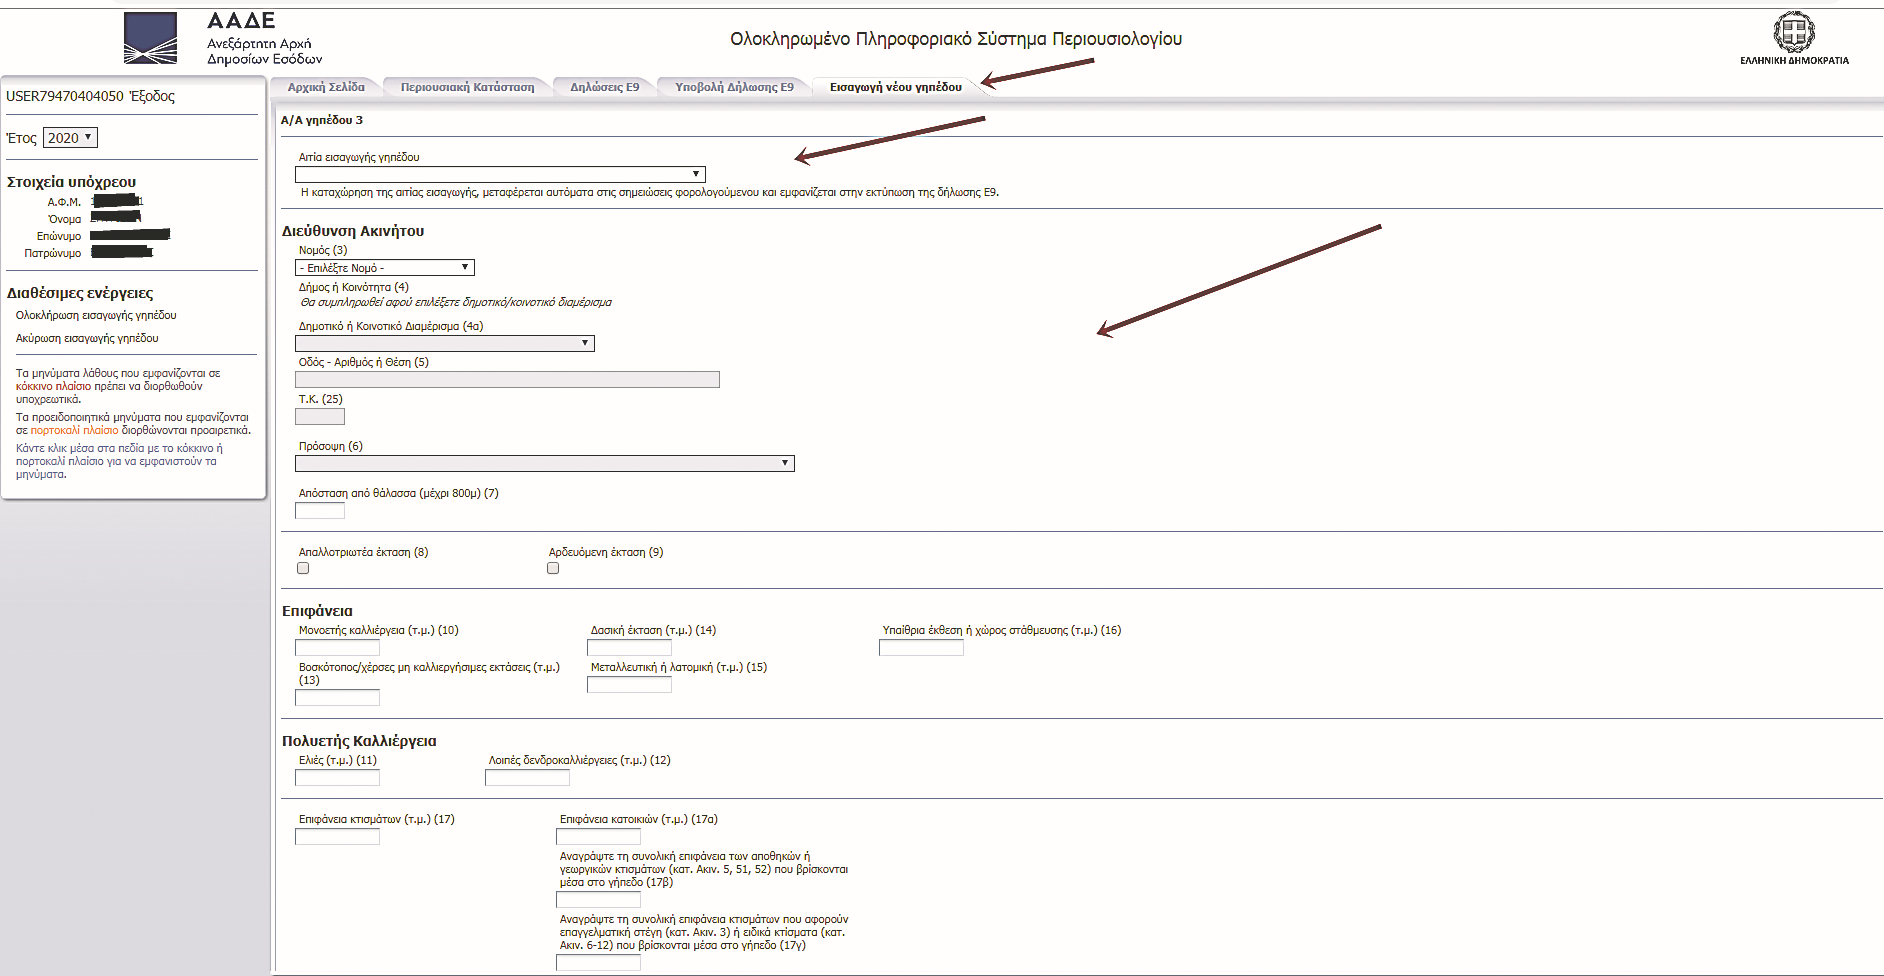Click the ΑΑΔΕ logo icon

pos(151,38)
